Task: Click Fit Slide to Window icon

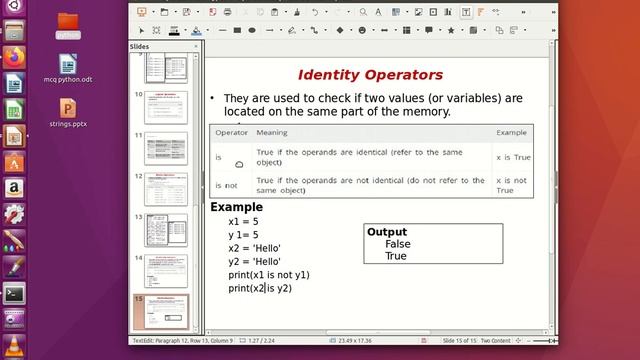Action: (518, 340)
